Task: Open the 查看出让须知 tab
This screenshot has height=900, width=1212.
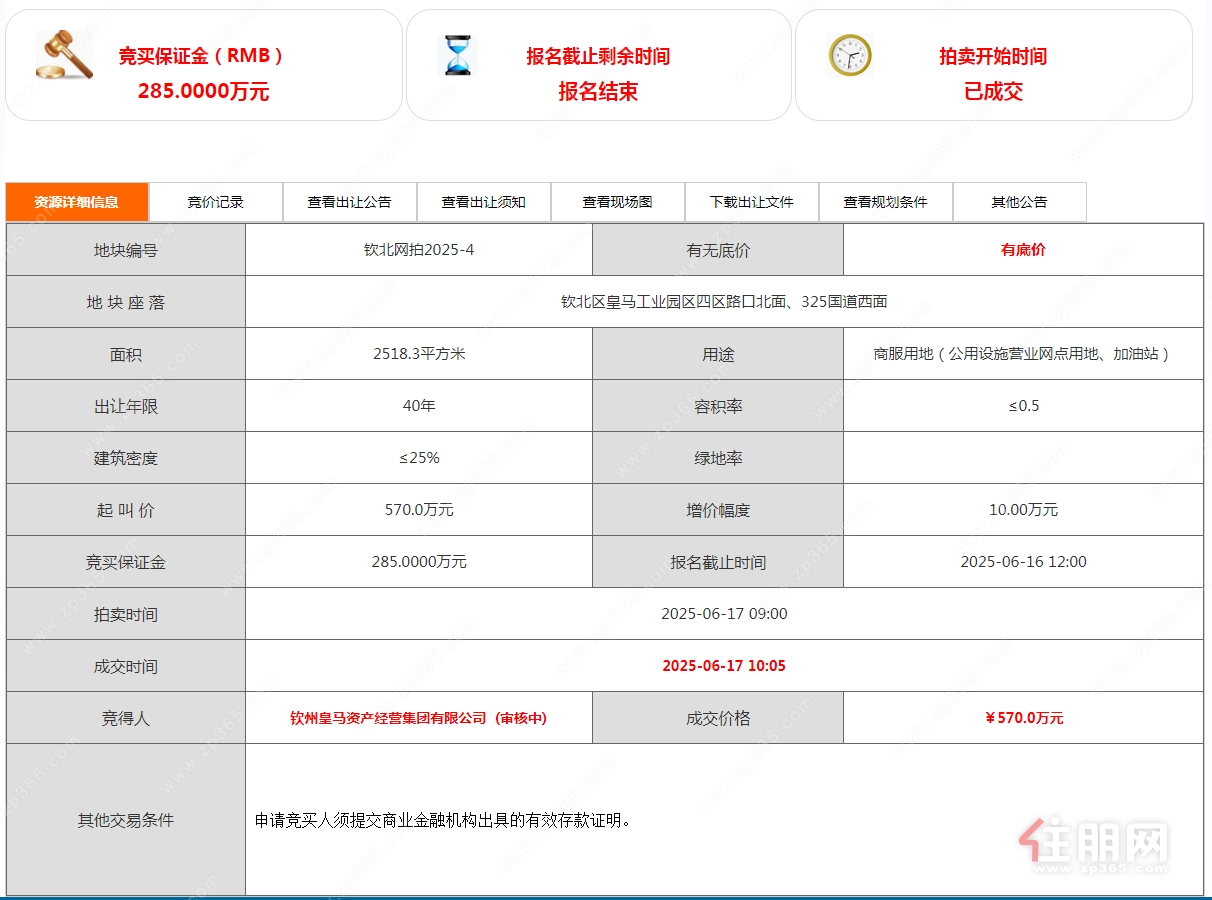Action: 483,202
